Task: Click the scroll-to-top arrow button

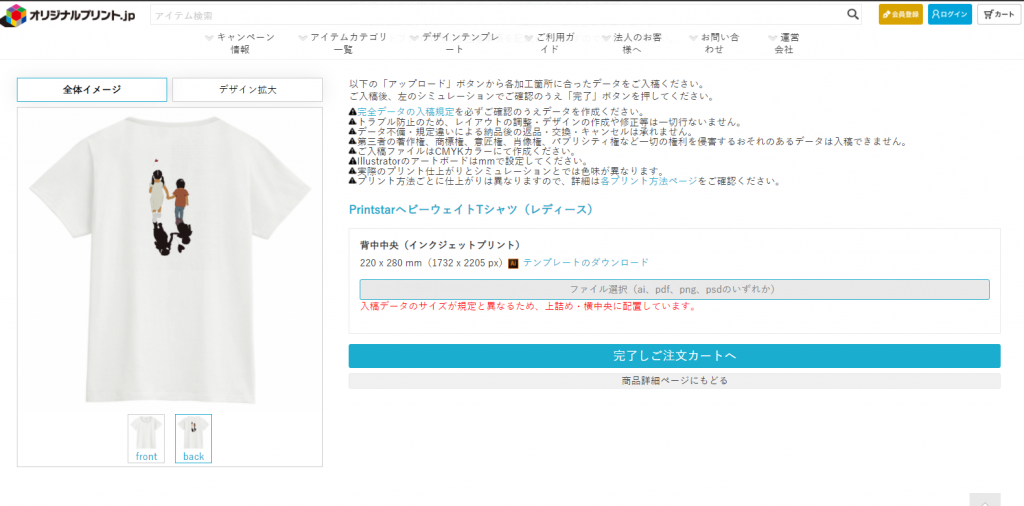Action: pyautogui.click(x=985, y=499)
